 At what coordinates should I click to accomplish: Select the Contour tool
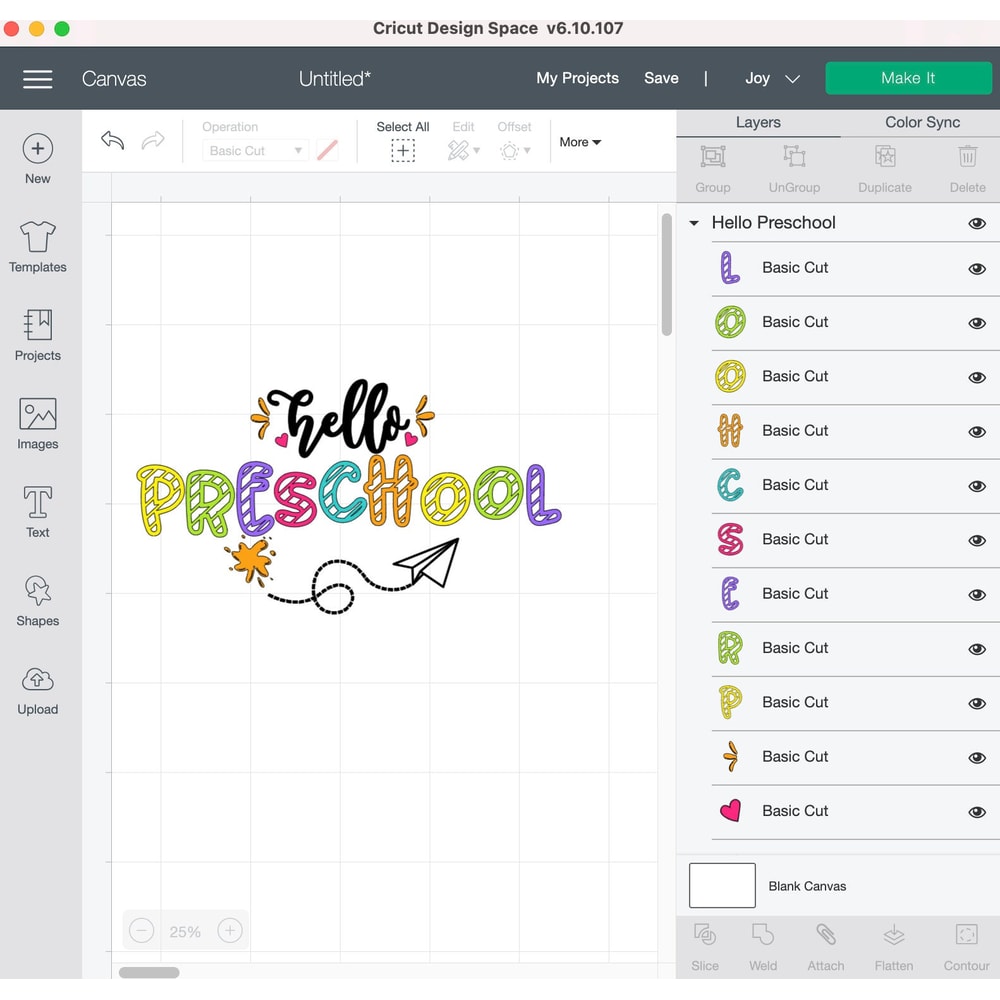pyautogui.click(x=965, y=946)
